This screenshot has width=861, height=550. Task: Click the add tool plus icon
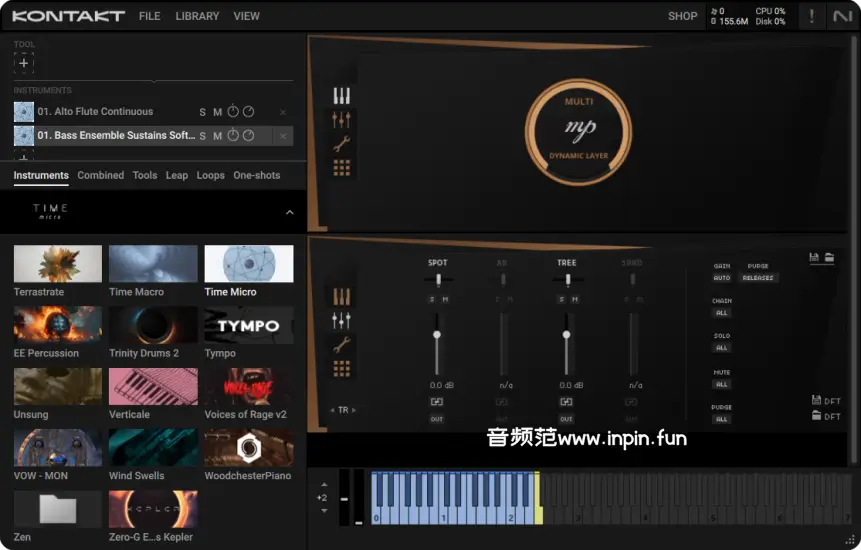pos(24,63)
